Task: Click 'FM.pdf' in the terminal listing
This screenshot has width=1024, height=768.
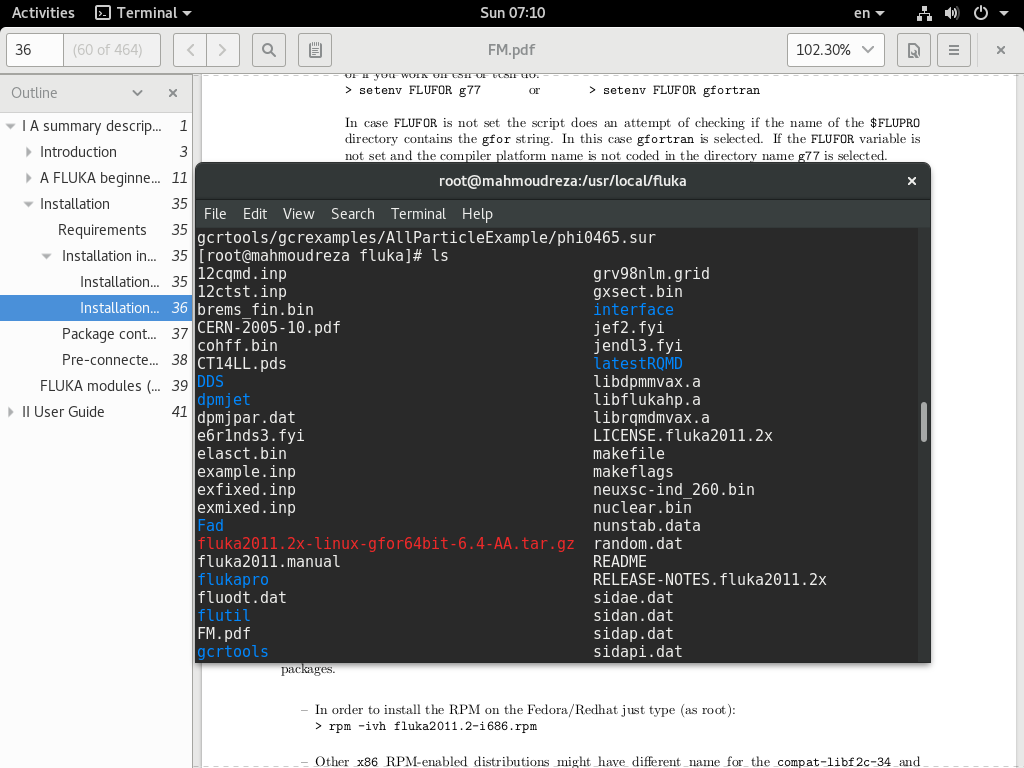Action: [x=223, y=633]
